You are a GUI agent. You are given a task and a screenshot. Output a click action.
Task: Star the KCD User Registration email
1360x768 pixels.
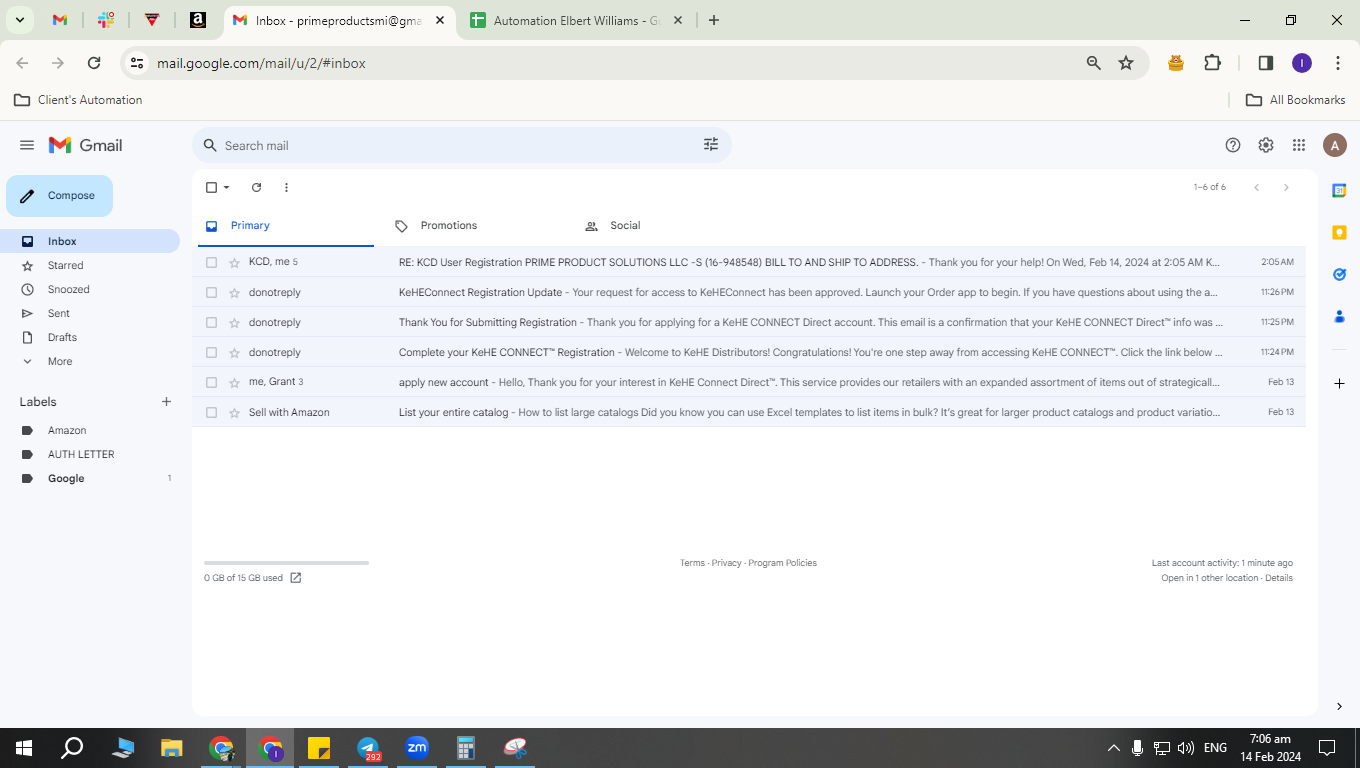pyautogui.click(x=234, y=262)
